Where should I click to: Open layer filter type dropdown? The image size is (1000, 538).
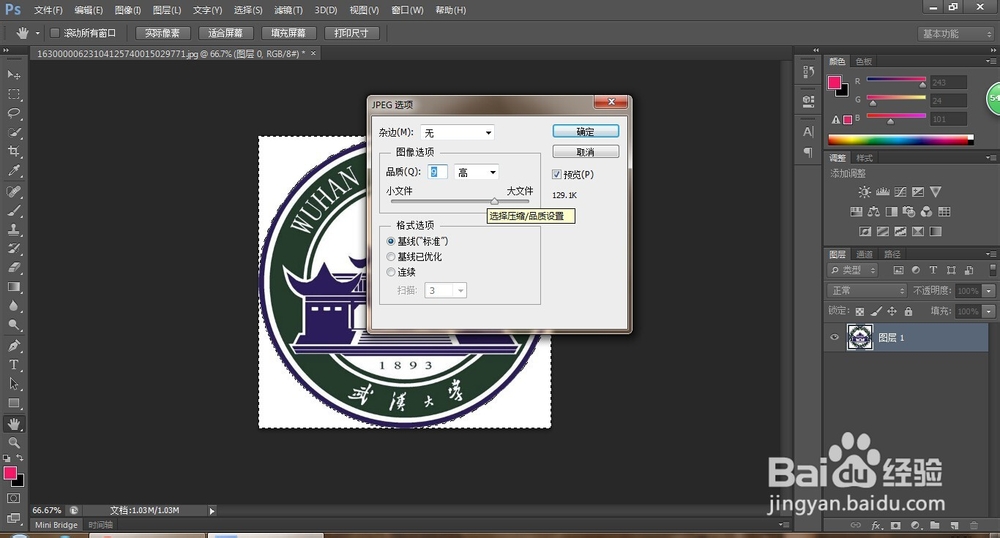[853, 270]
